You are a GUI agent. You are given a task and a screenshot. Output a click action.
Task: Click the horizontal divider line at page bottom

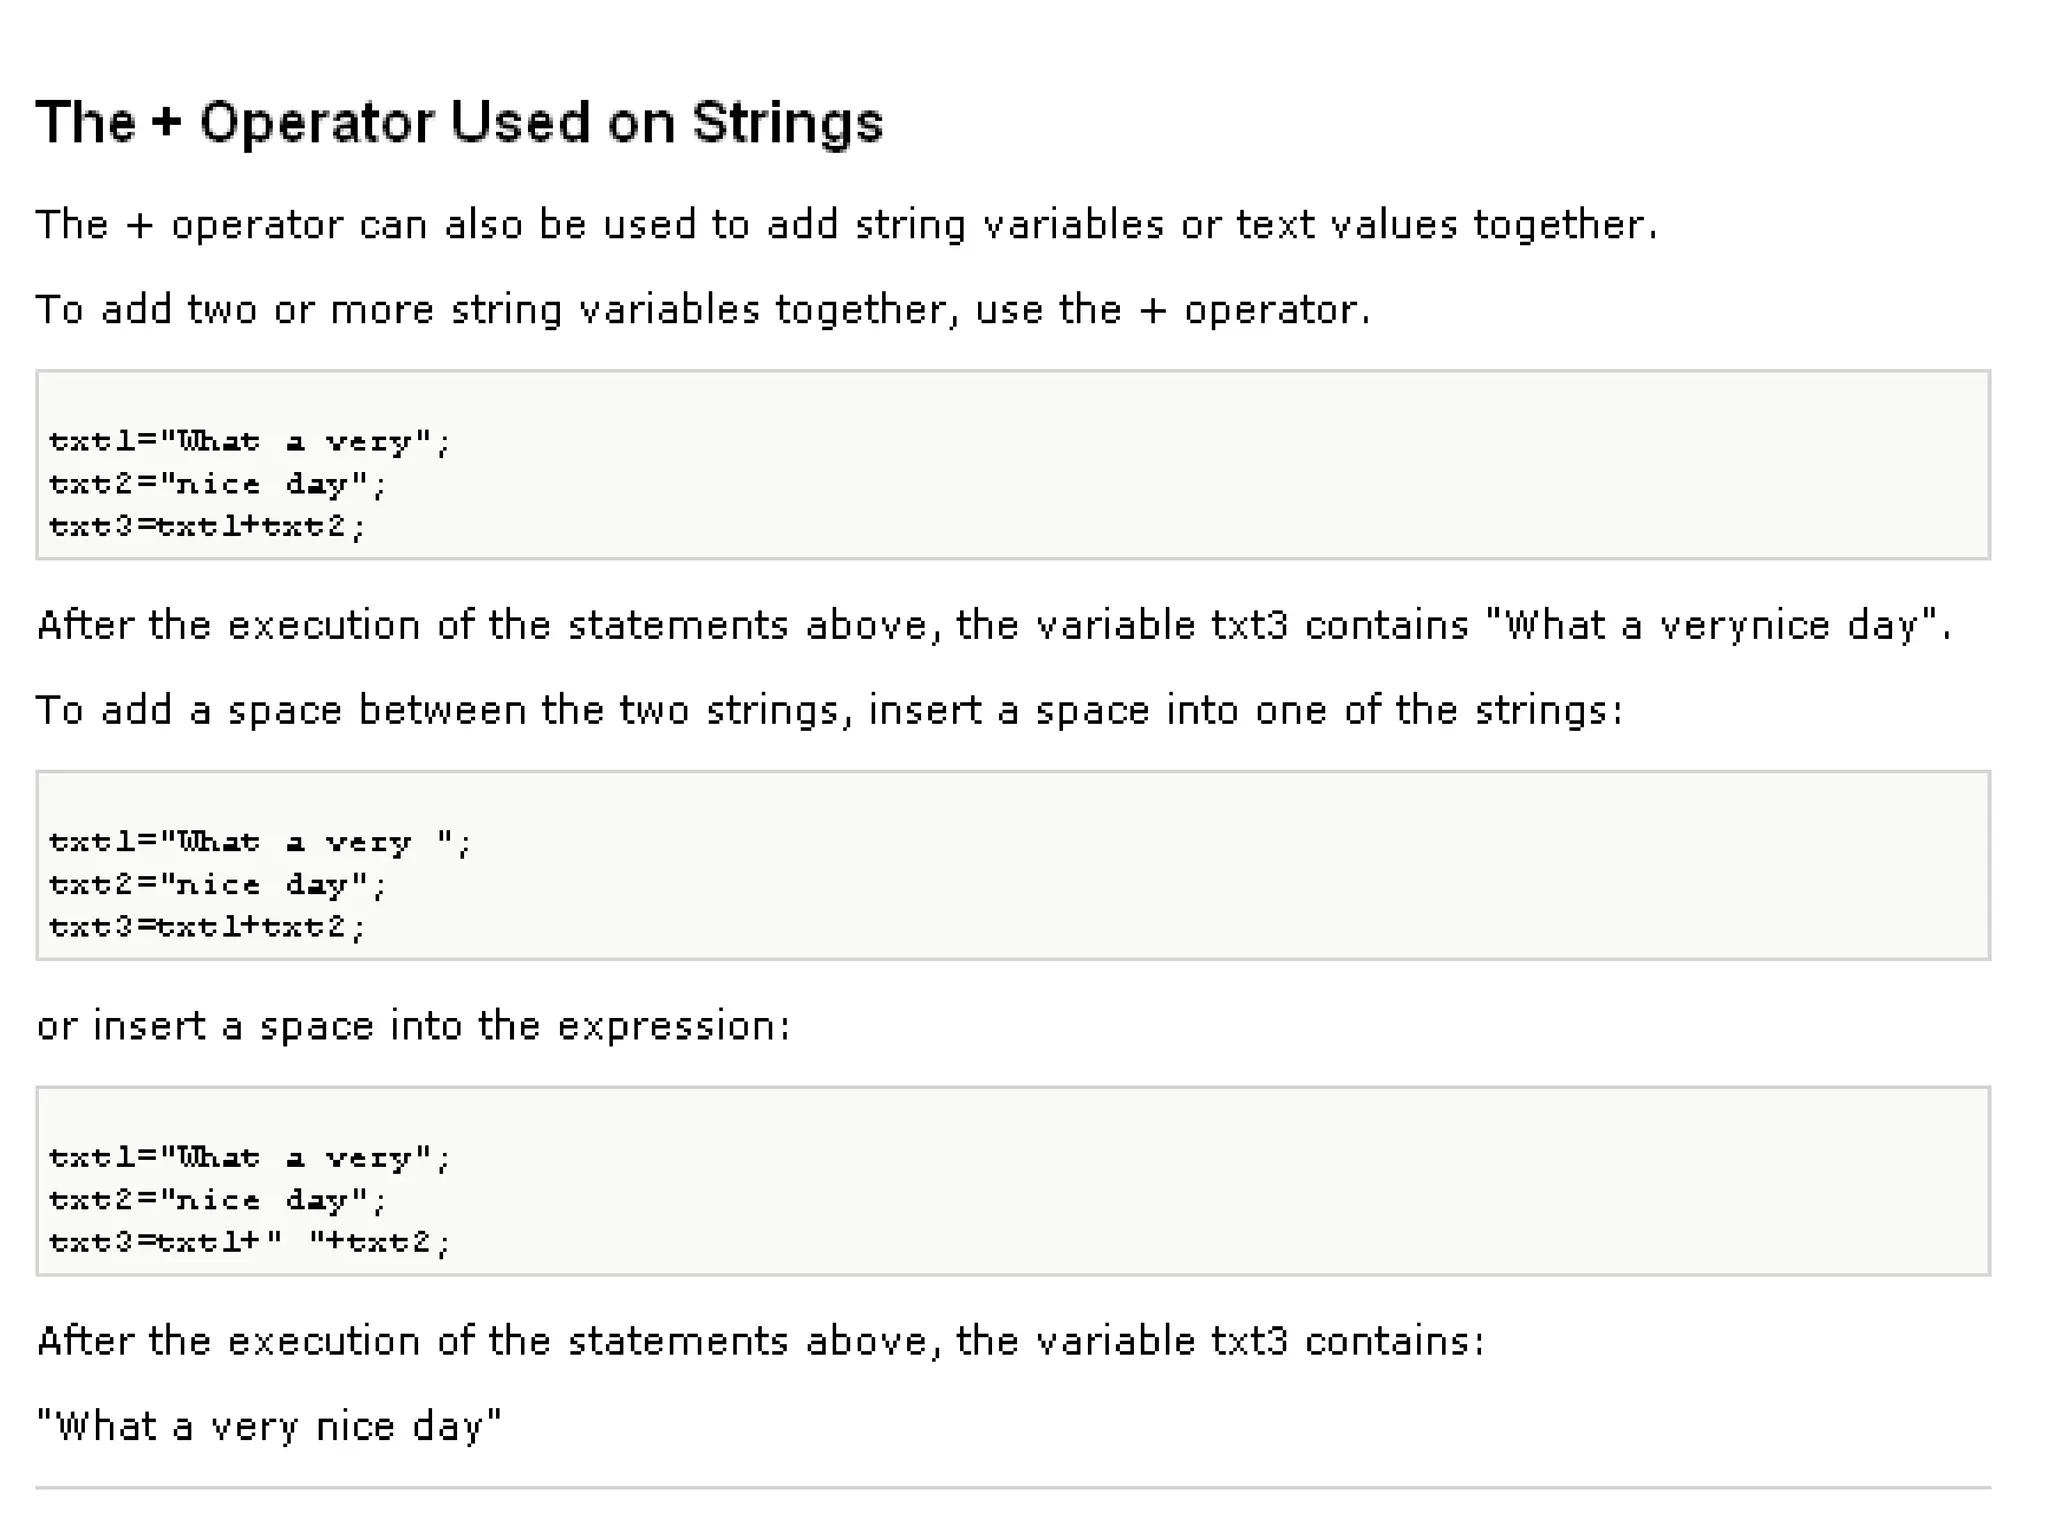point(1012,1488)
